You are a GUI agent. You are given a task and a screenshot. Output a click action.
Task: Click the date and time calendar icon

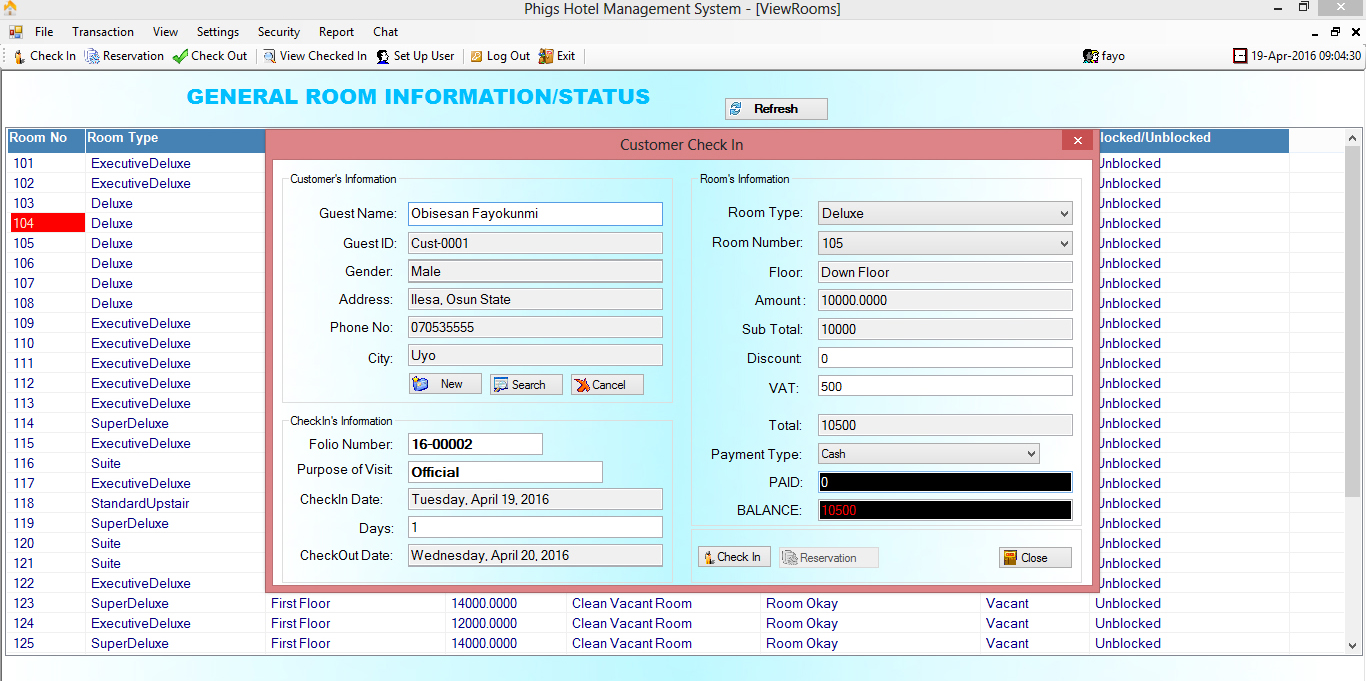pos(1240,56)
